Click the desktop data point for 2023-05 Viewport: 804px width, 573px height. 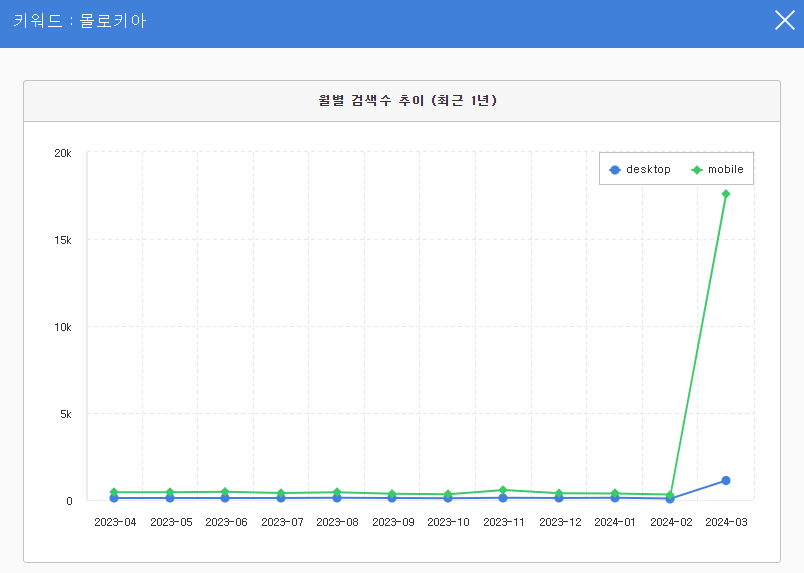click(x=170, y=498)
